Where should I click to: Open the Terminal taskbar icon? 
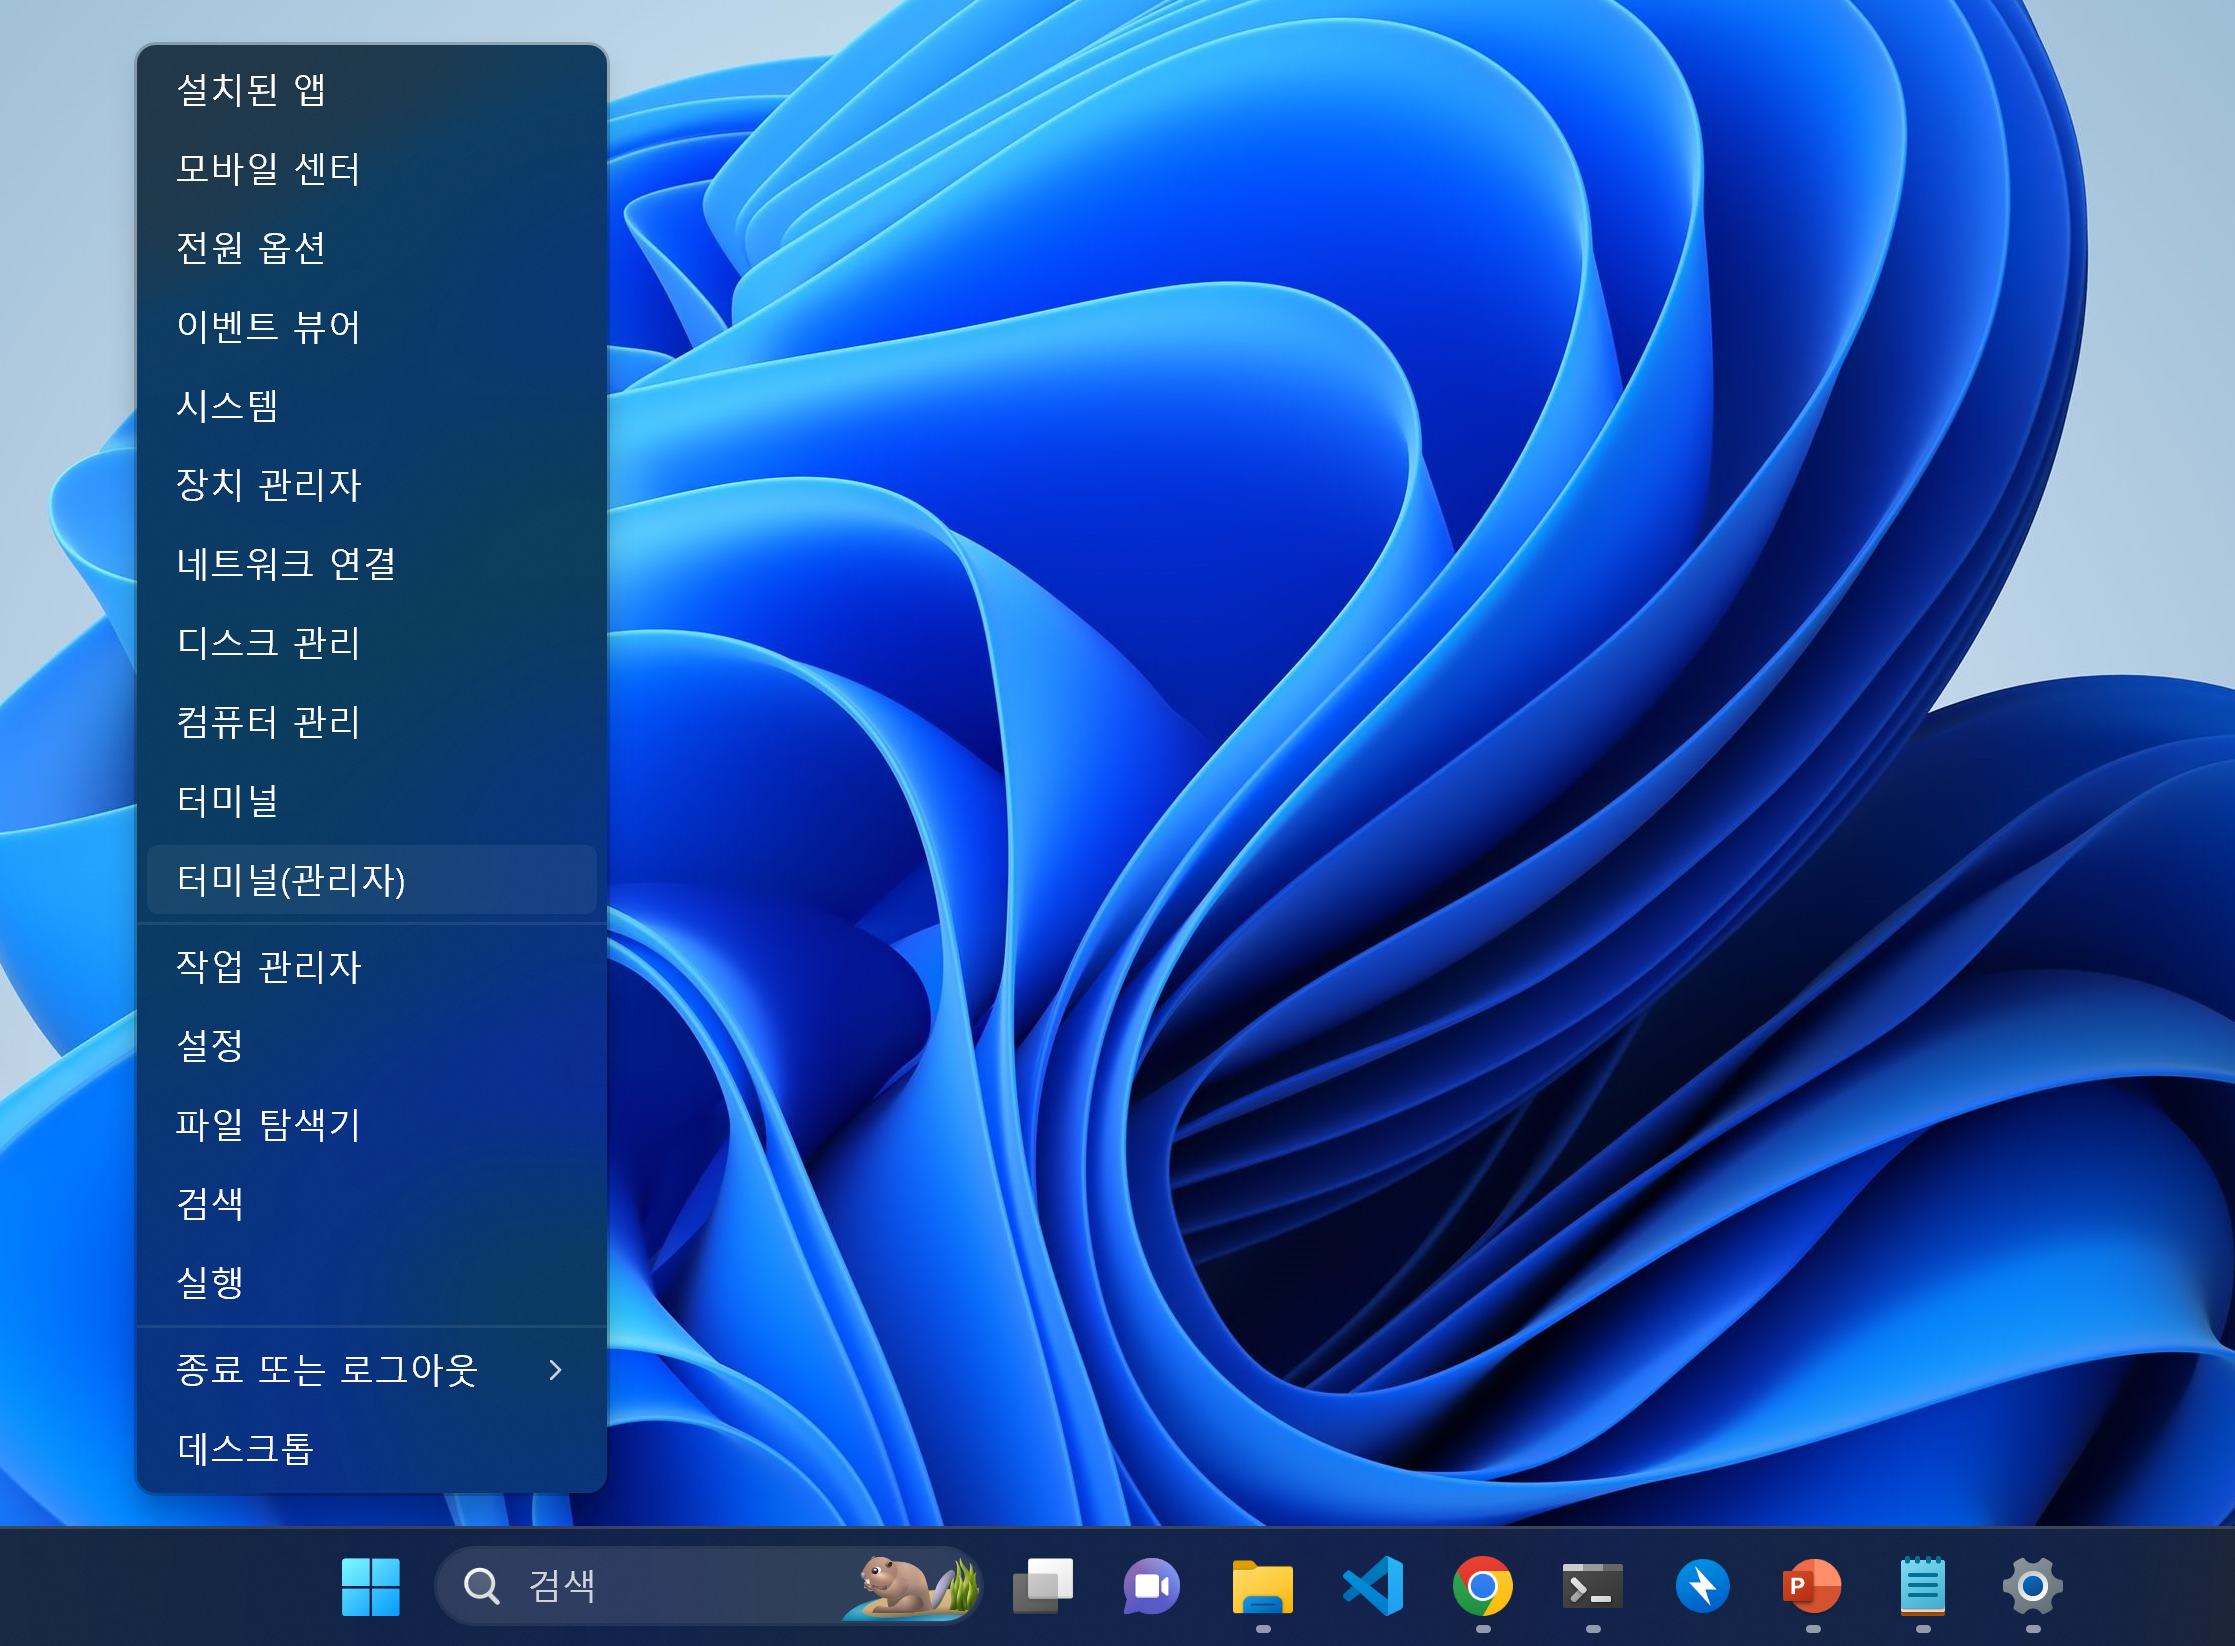click(x=1592, y=1586)
